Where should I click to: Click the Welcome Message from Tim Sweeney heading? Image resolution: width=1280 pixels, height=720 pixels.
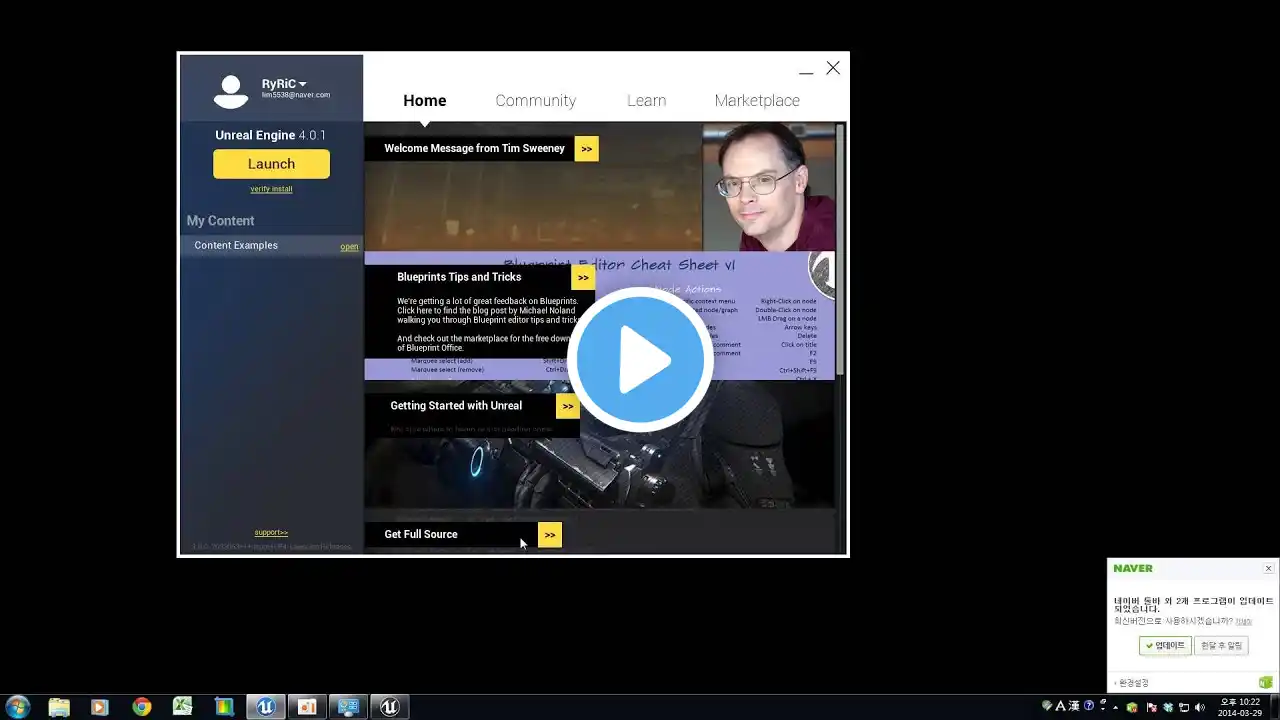(475, 148)
